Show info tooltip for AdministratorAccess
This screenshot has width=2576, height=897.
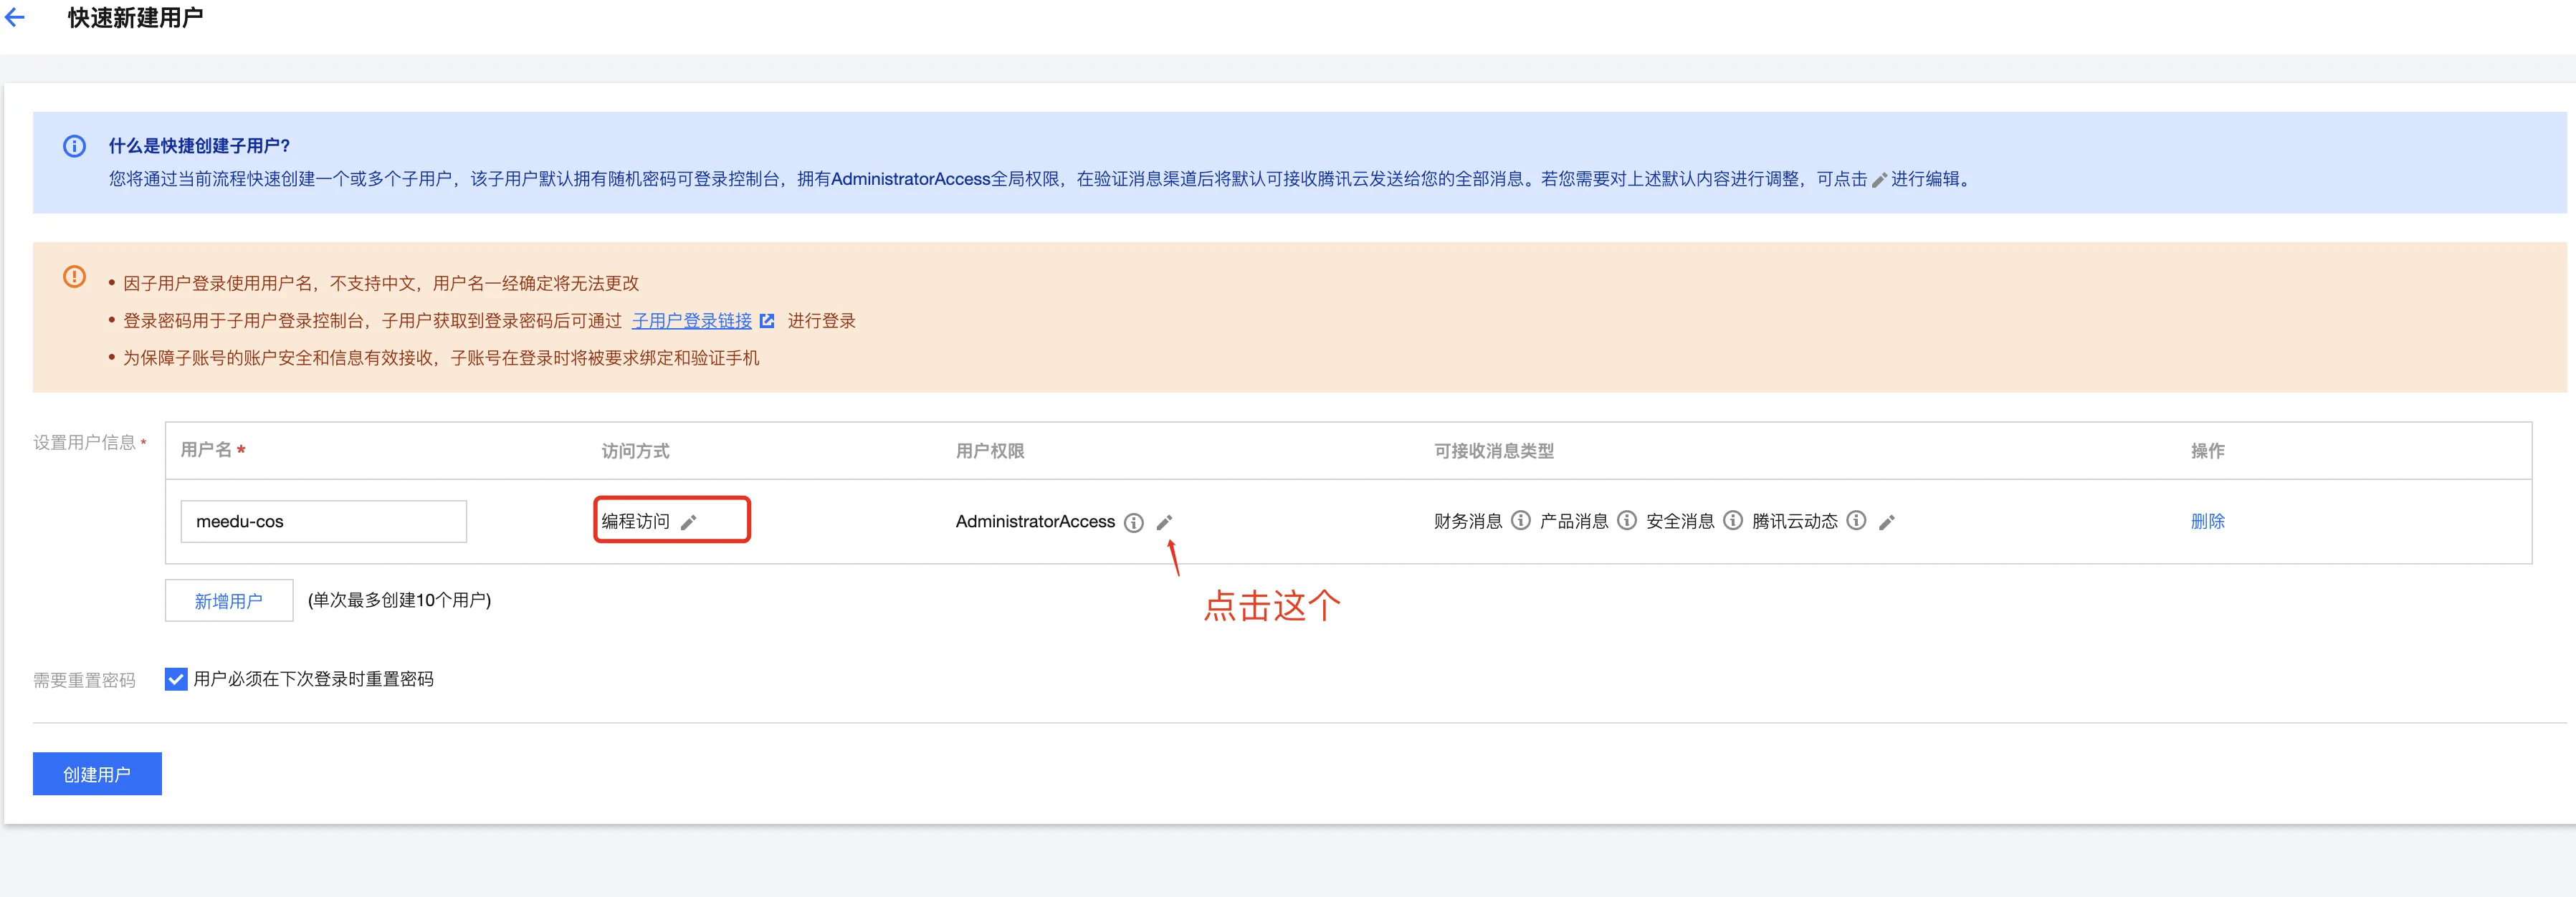(x=1133, y=522)
